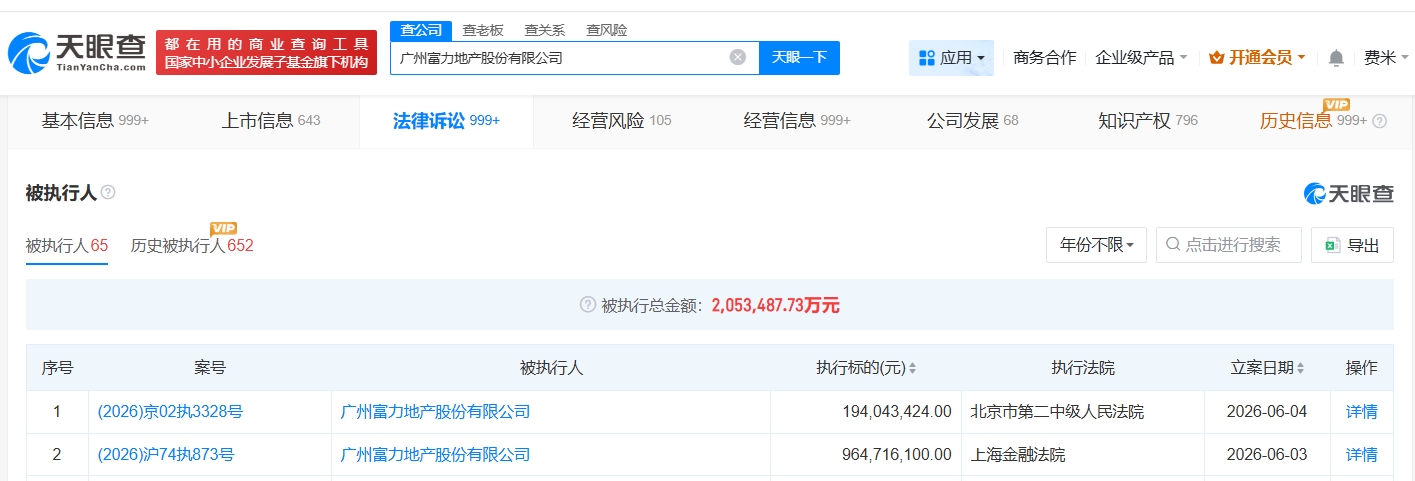Open the 历史信息 VIP tab
The width and height of the screenshot is (1415, 481).
tap(1313, 121)
